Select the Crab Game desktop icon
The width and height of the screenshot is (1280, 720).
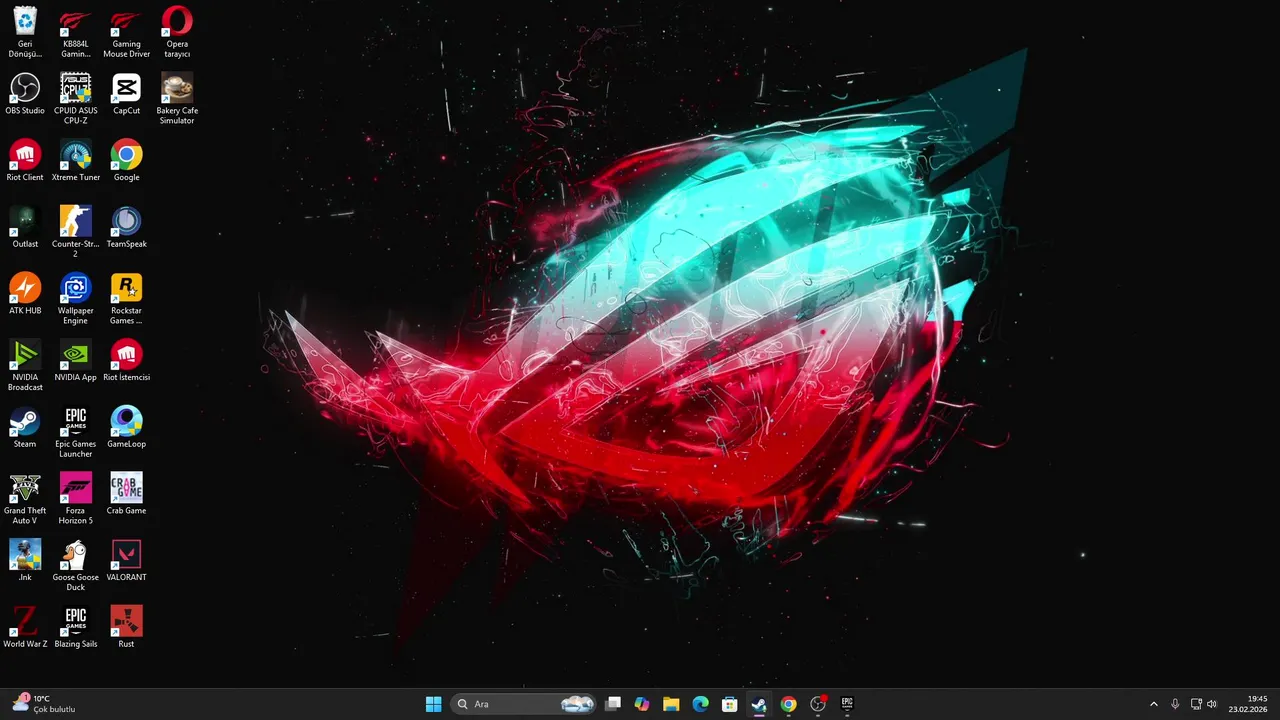pyautogui.click(x=126, y=494)
